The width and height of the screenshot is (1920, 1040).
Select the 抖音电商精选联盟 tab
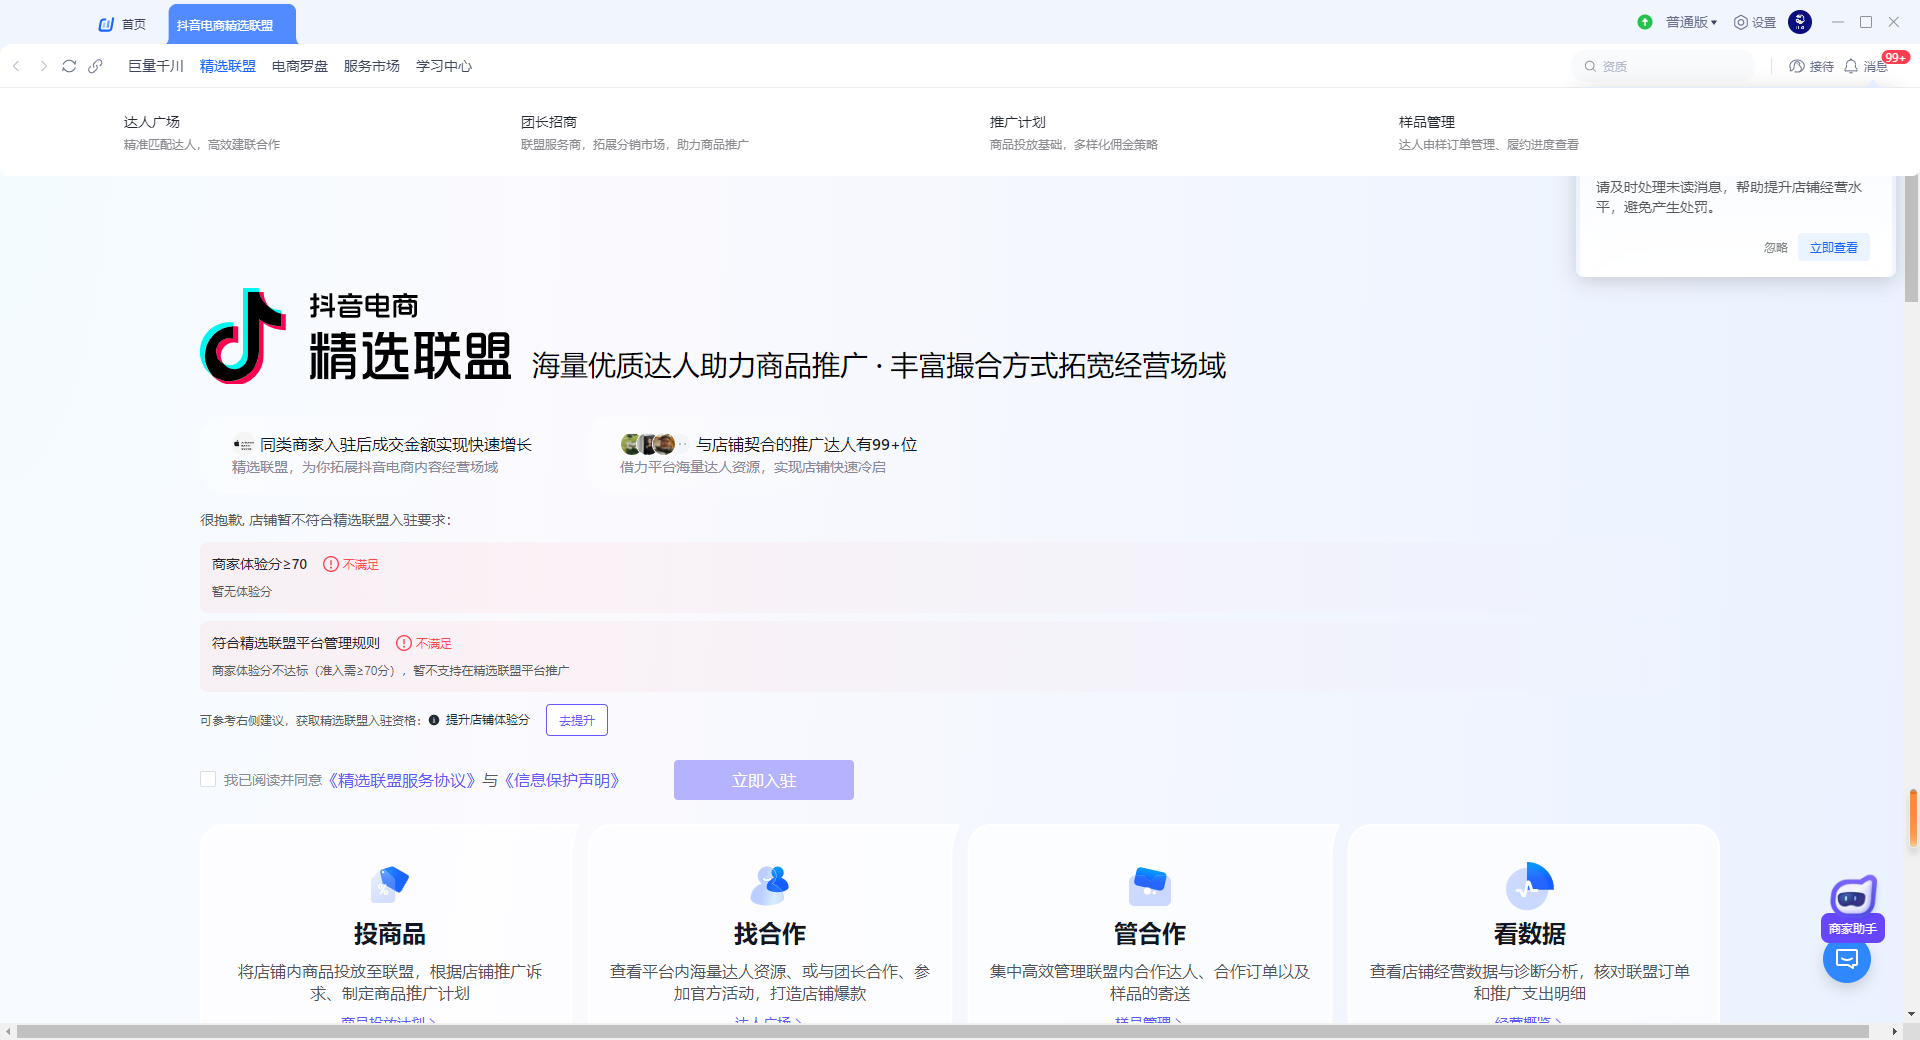[x=231, y=24]
